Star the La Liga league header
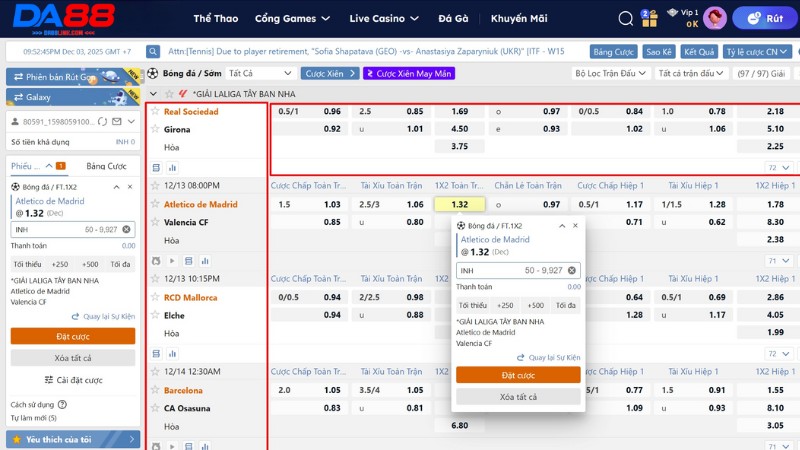The height and width of the screenshot is (450, 800). click(169, 94)
